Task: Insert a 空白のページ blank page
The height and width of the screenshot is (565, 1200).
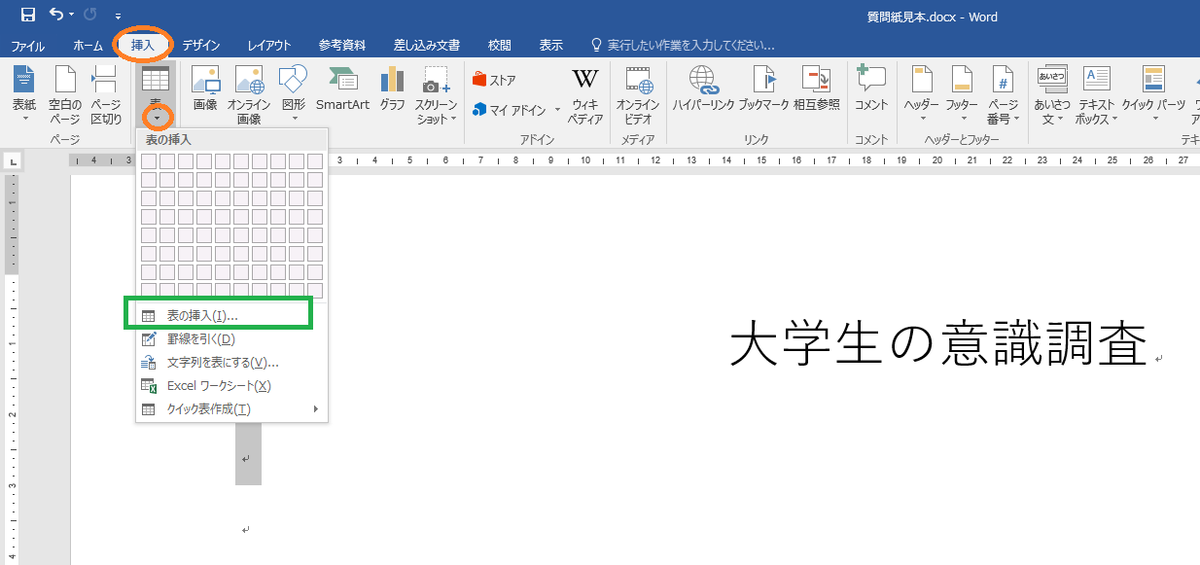Action: pyautogui.click(x=65, y=94)
